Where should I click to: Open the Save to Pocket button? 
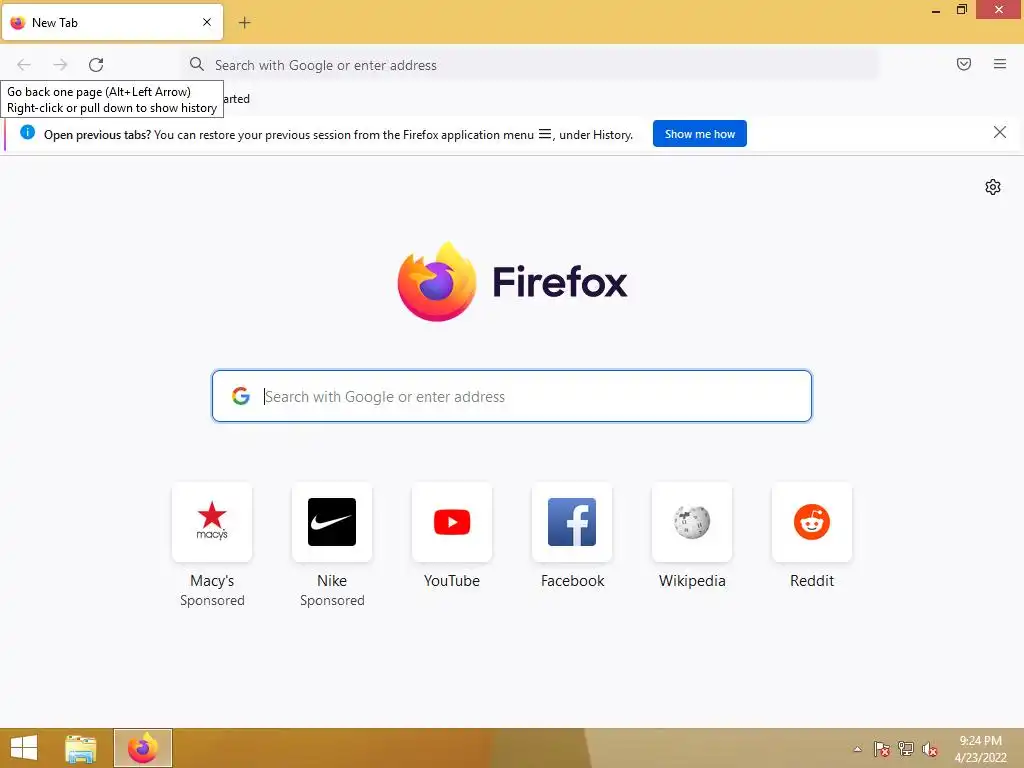[x=964, y=64]
